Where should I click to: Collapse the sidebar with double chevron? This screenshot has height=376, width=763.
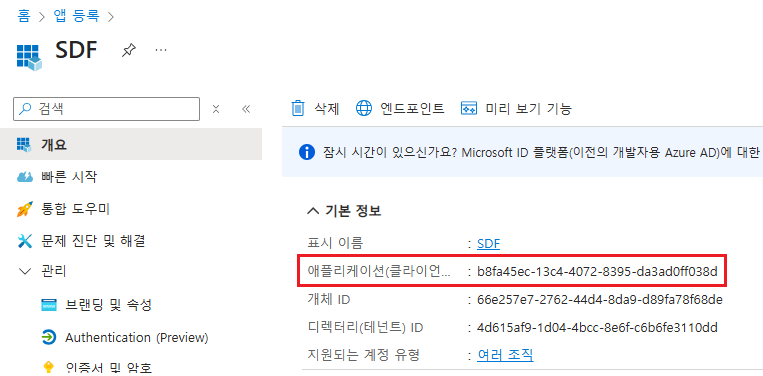pos(246,109)
